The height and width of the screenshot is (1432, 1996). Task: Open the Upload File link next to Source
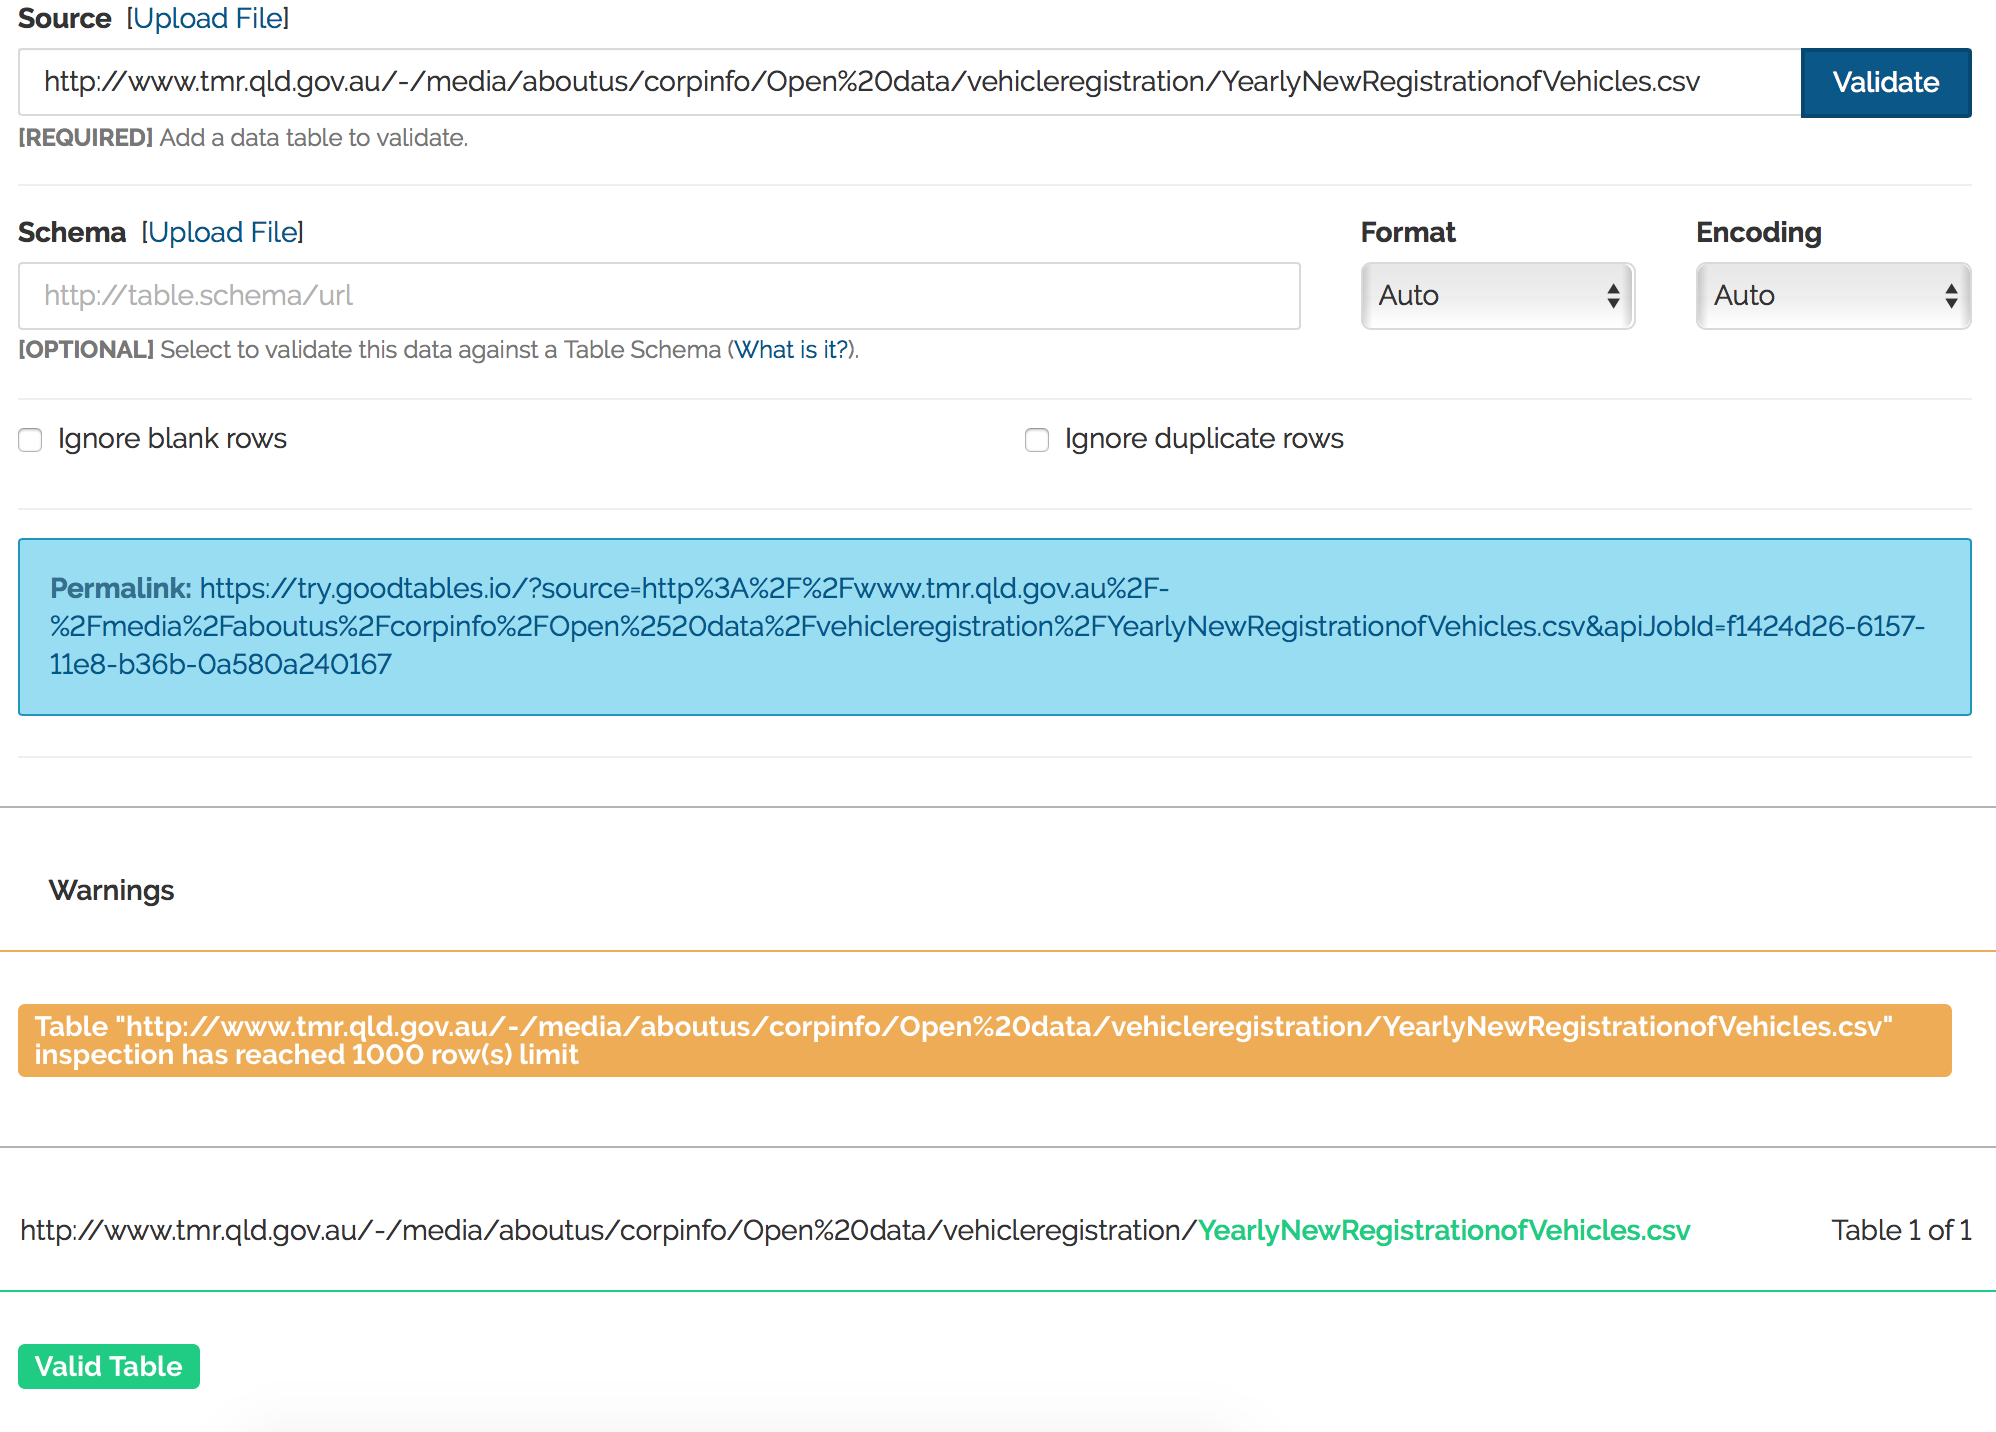pos(207,18)
